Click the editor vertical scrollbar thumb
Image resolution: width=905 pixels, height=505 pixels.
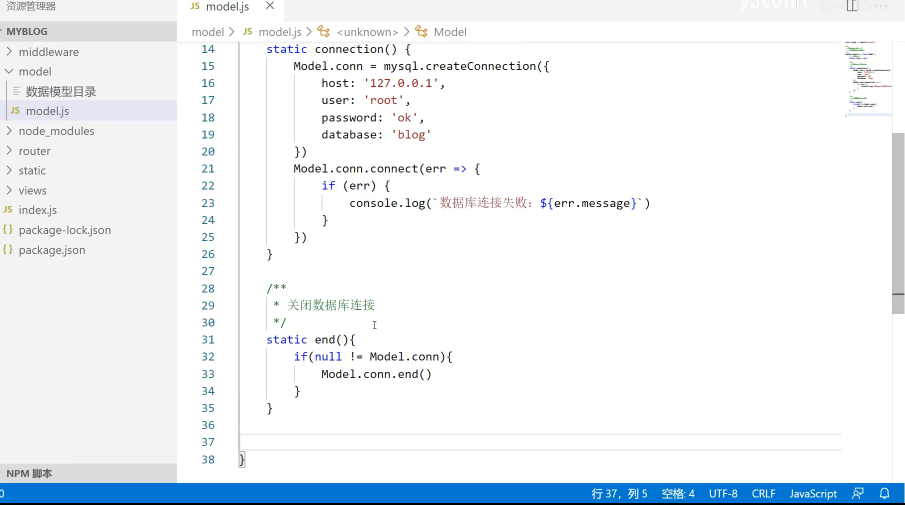coord(898,223)
